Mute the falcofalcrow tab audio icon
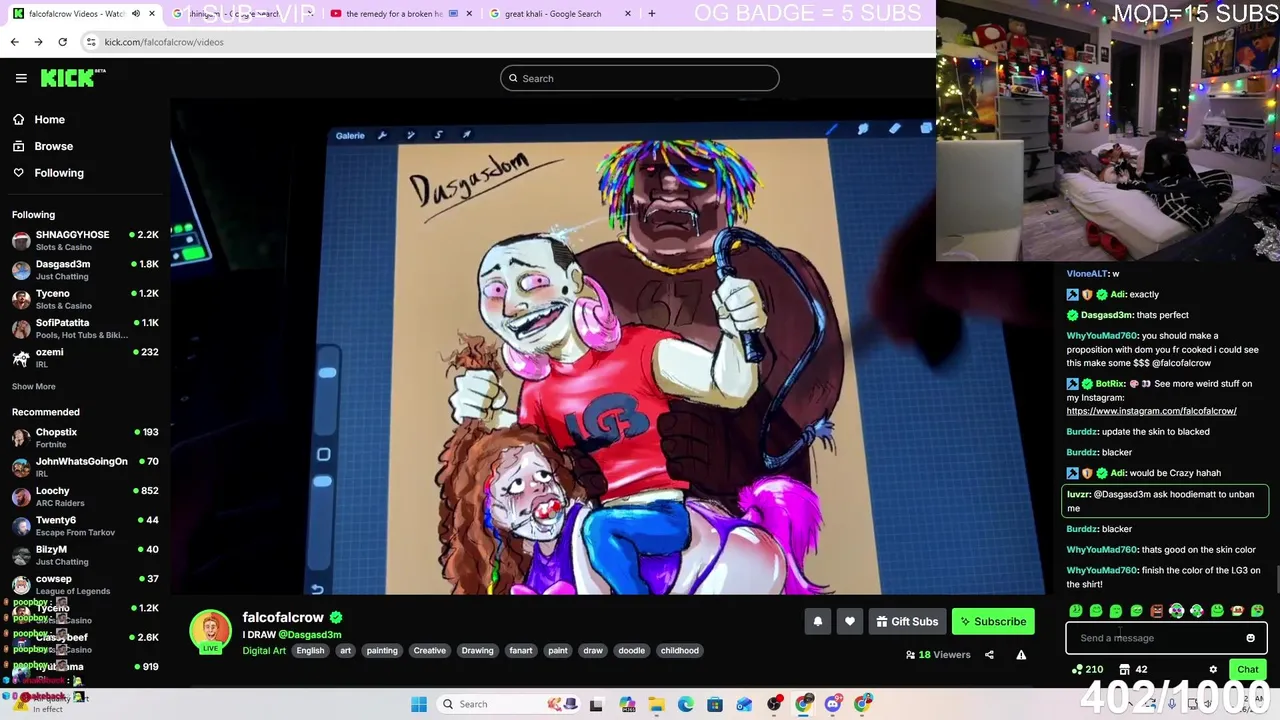Image resolution: width=1280 pixels, height=720 pixels. click(x=136, y=14)
